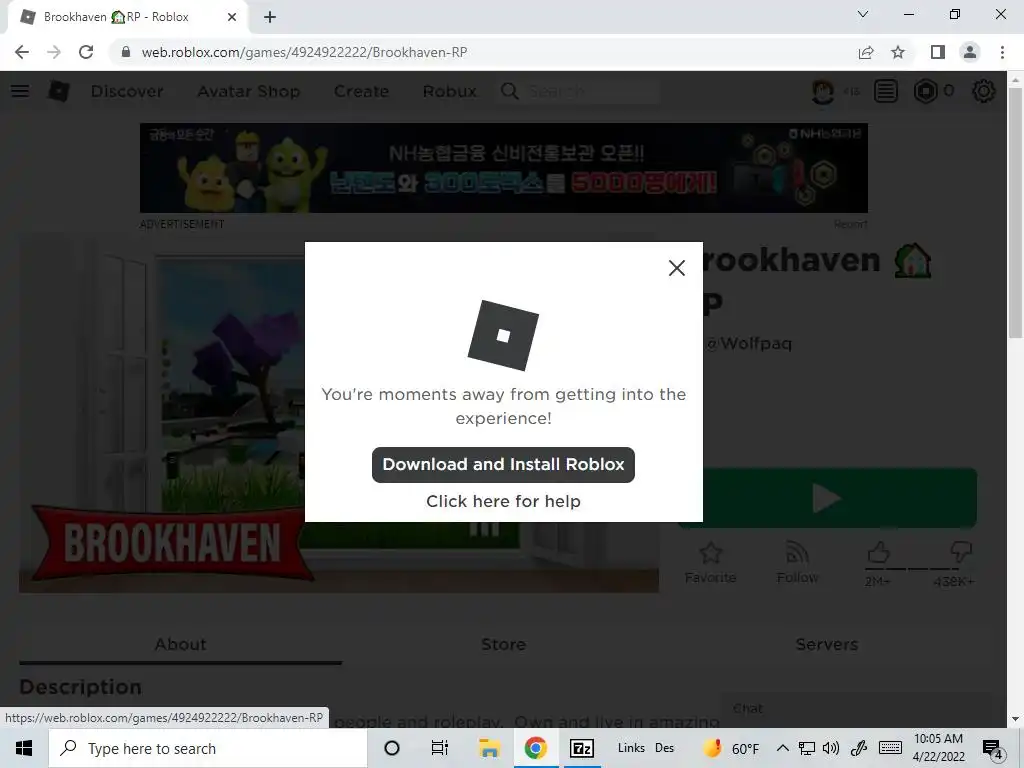Expand Chrome tab search chevron
1024x768 pixels.
(x=863, y=14)
